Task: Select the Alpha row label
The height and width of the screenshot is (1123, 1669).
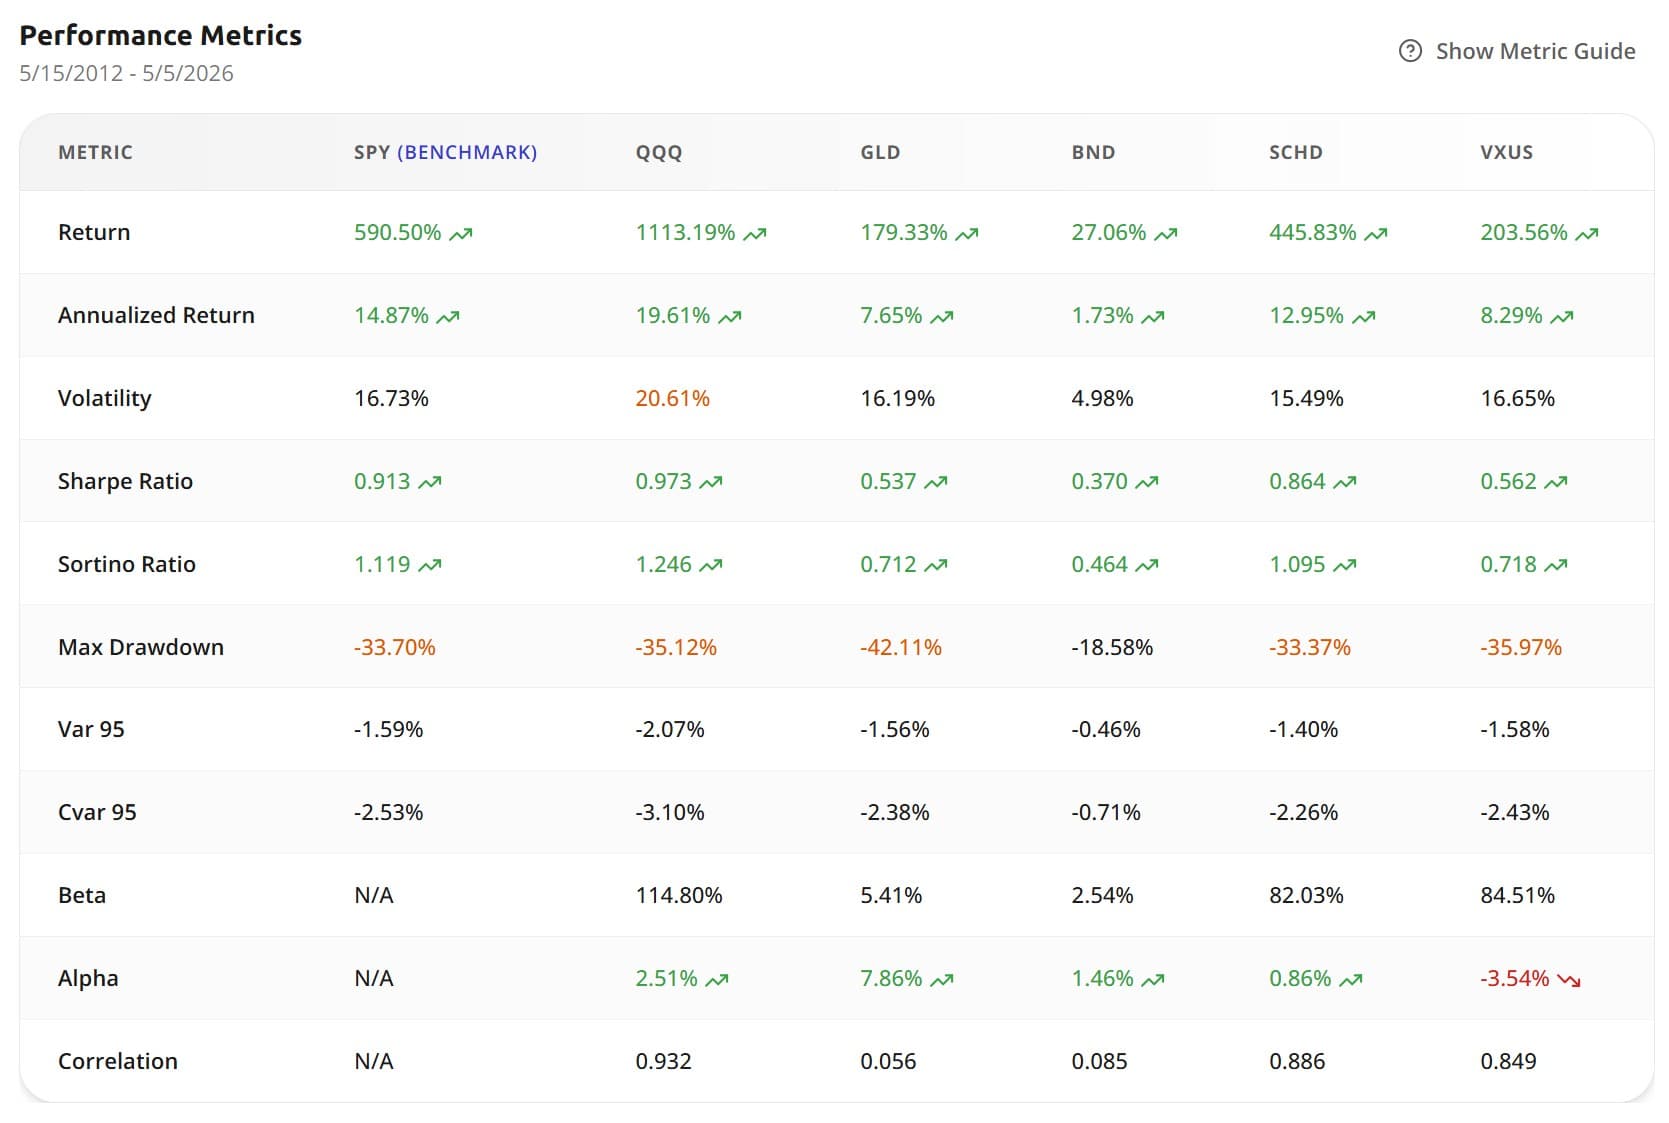Action: [88, 978]
